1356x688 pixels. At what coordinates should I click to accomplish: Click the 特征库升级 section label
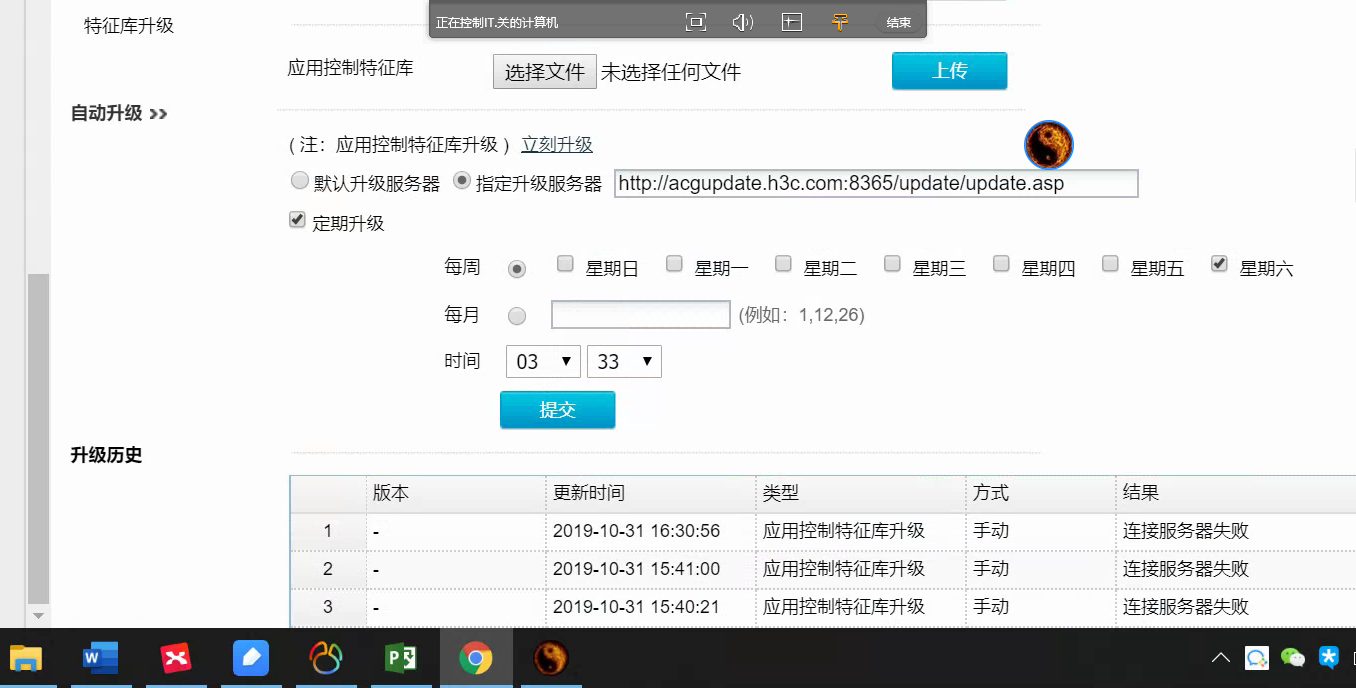click(x=129, y=26)
